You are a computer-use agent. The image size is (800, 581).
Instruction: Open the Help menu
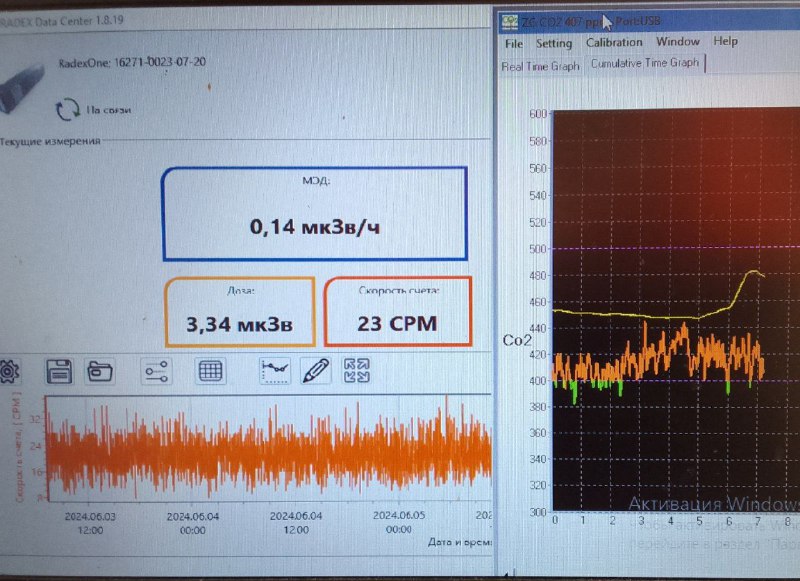click(725, 41)
